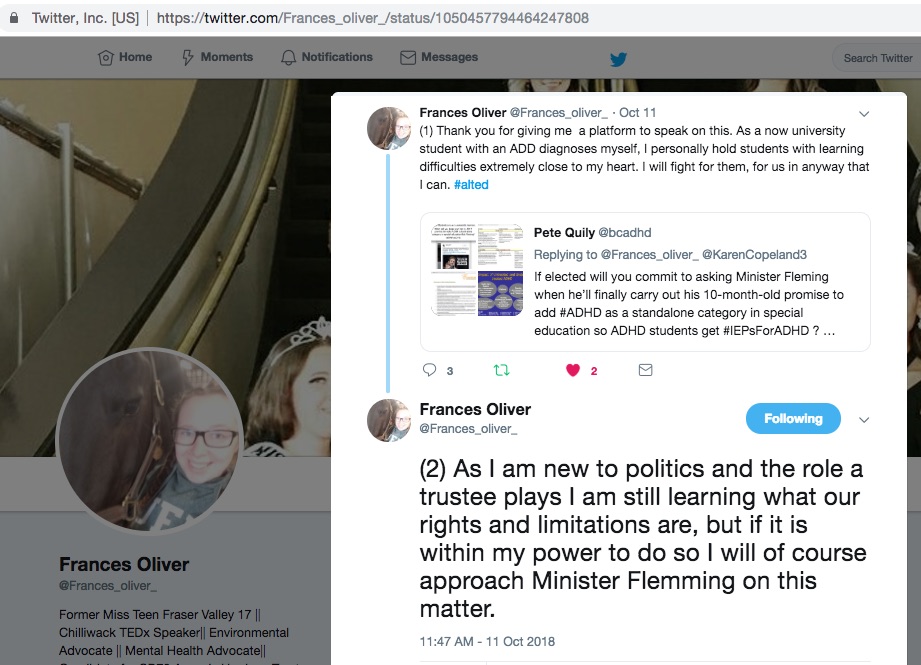Open the Messages envelope in the navbar
The height and width of the screenshot is (665, 921).
tap(439, 57)
